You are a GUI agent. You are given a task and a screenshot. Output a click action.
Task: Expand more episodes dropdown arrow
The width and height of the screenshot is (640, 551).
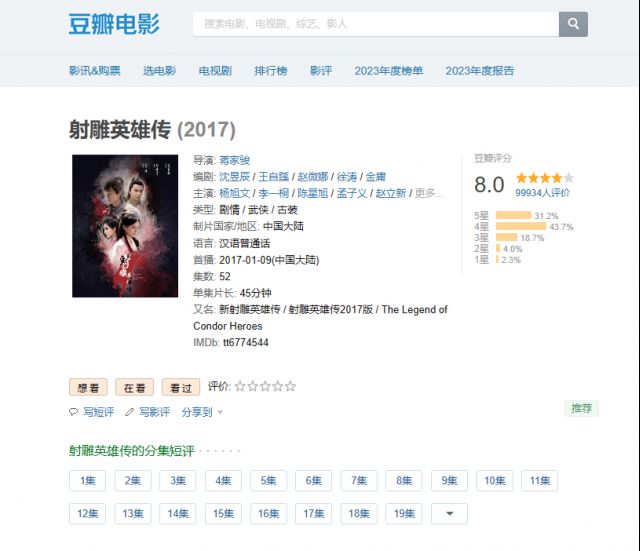[x=449, y=513]
